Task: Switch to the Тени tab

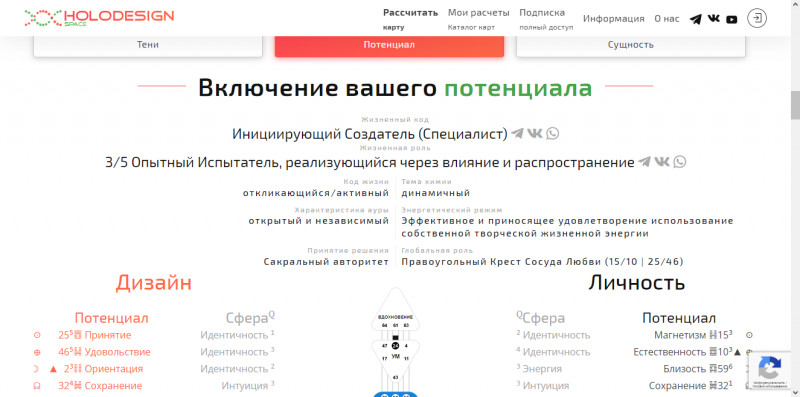Action: 148,45
